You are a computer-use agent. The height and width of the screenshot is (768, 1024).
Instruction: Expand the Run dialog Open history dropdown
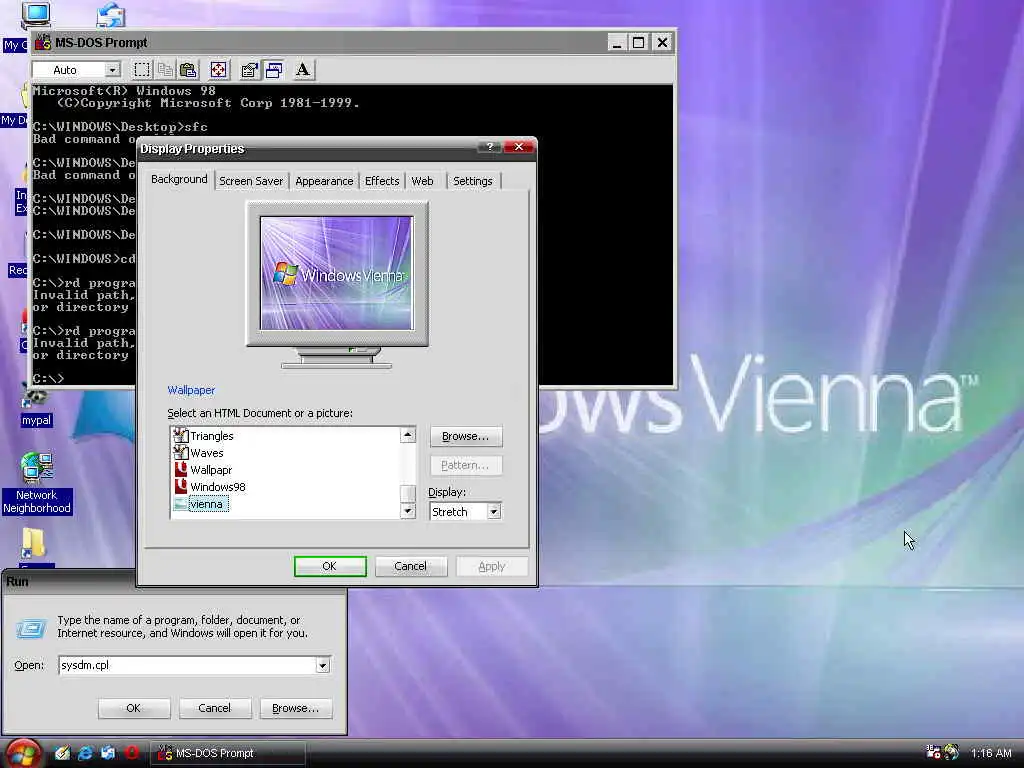[x=323, y=665]
